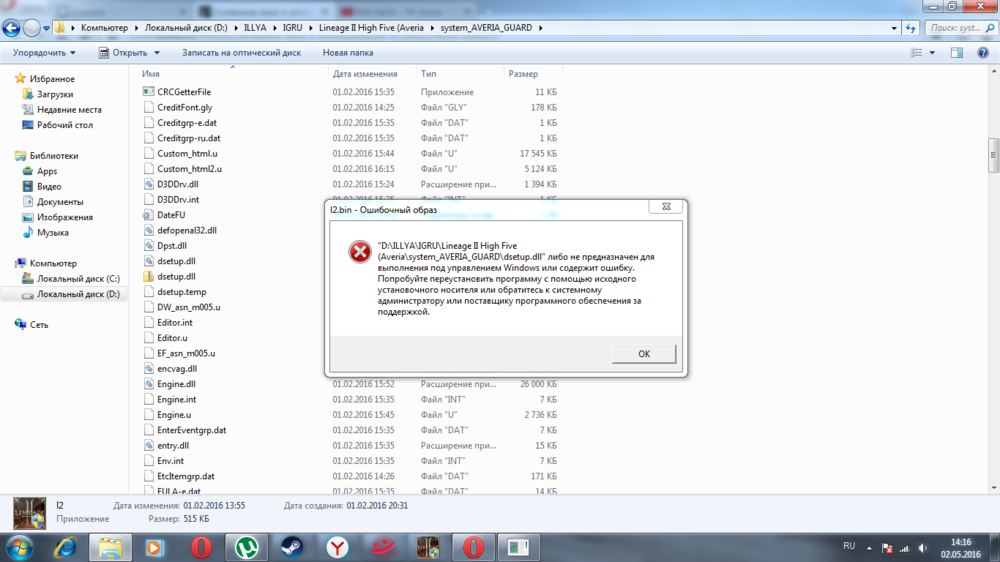Image resolution: width=1000 pixels, height=562 pixels.
Task: Expand the Открыть dropdown arrow
Action: 155,53
